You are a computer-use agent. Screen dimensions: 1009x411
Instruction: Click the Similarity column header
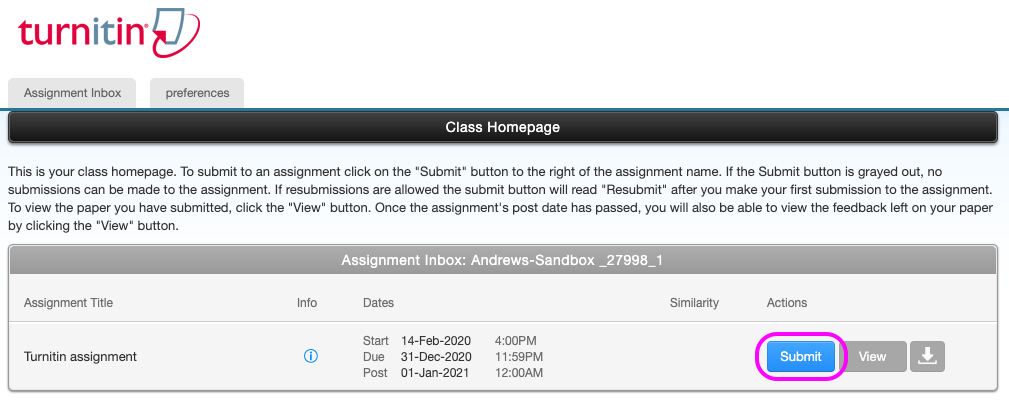[x=694, y=303]
